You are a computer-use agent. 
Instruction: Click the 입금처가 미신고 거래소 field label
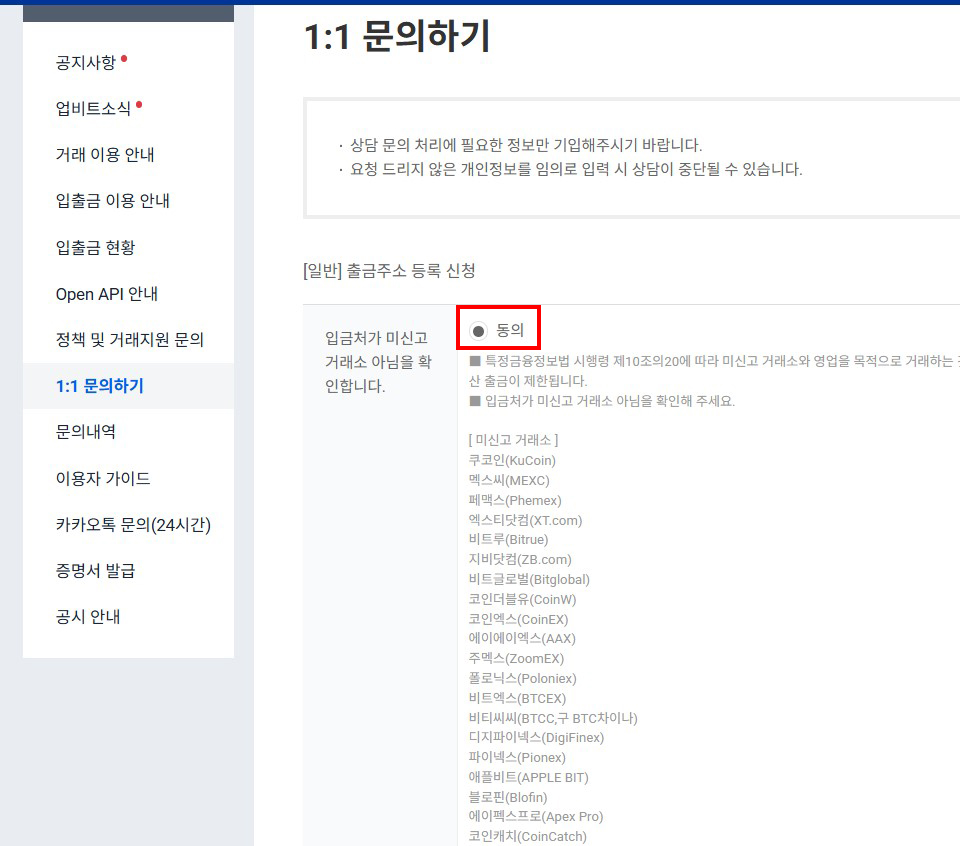[378, 362]
